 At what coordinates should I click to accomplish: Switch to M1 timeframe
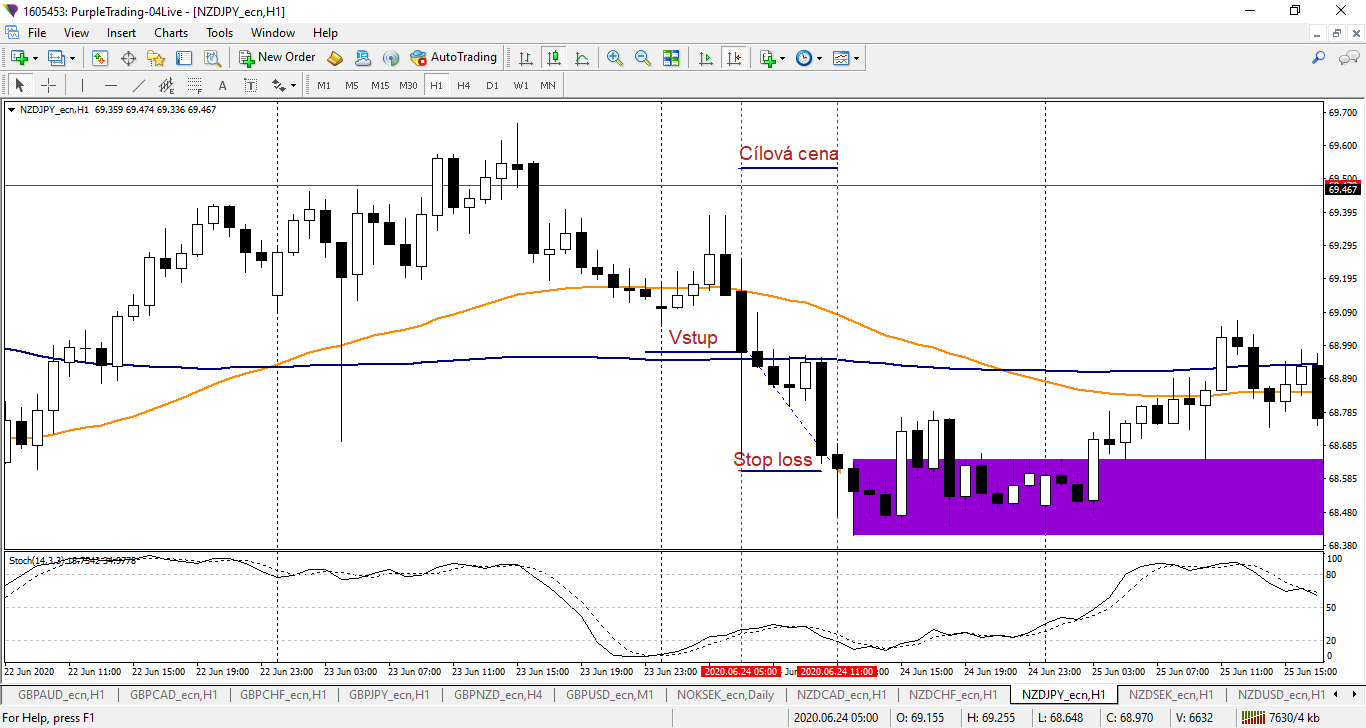coord(324,85)
